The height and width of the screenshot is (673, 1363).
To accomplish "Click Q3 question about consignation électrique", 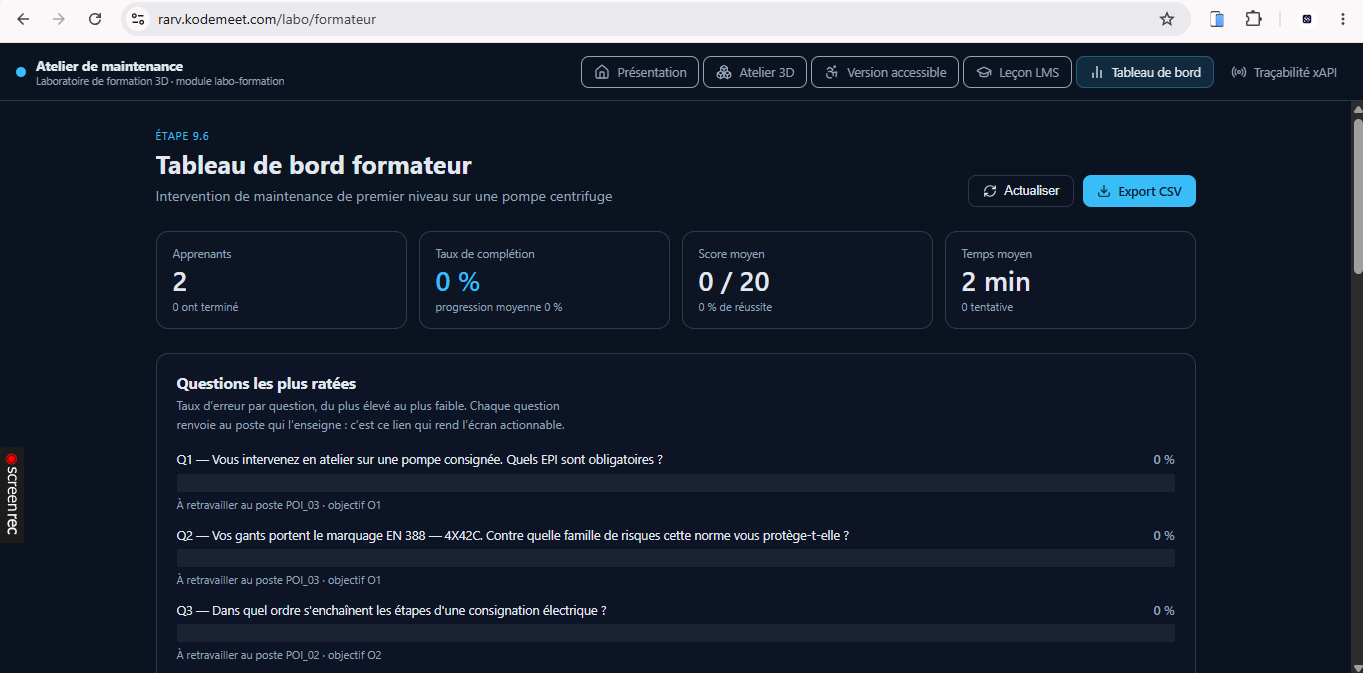I will click(x=391, y=611).
